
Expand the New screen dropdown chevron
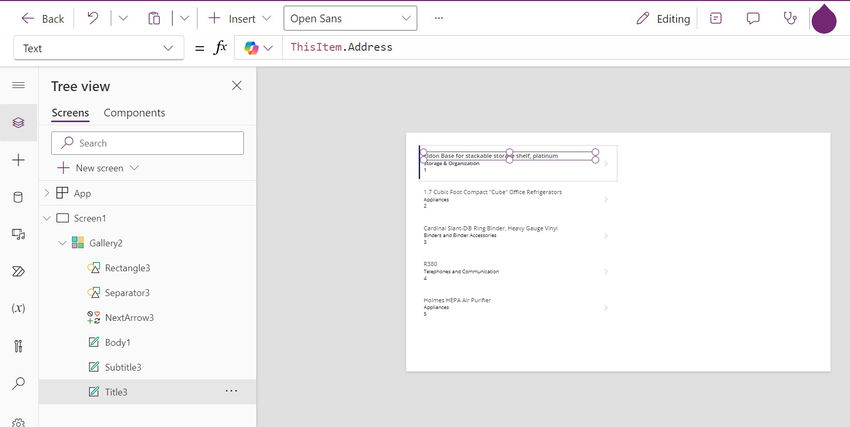(x=134, y=168)
